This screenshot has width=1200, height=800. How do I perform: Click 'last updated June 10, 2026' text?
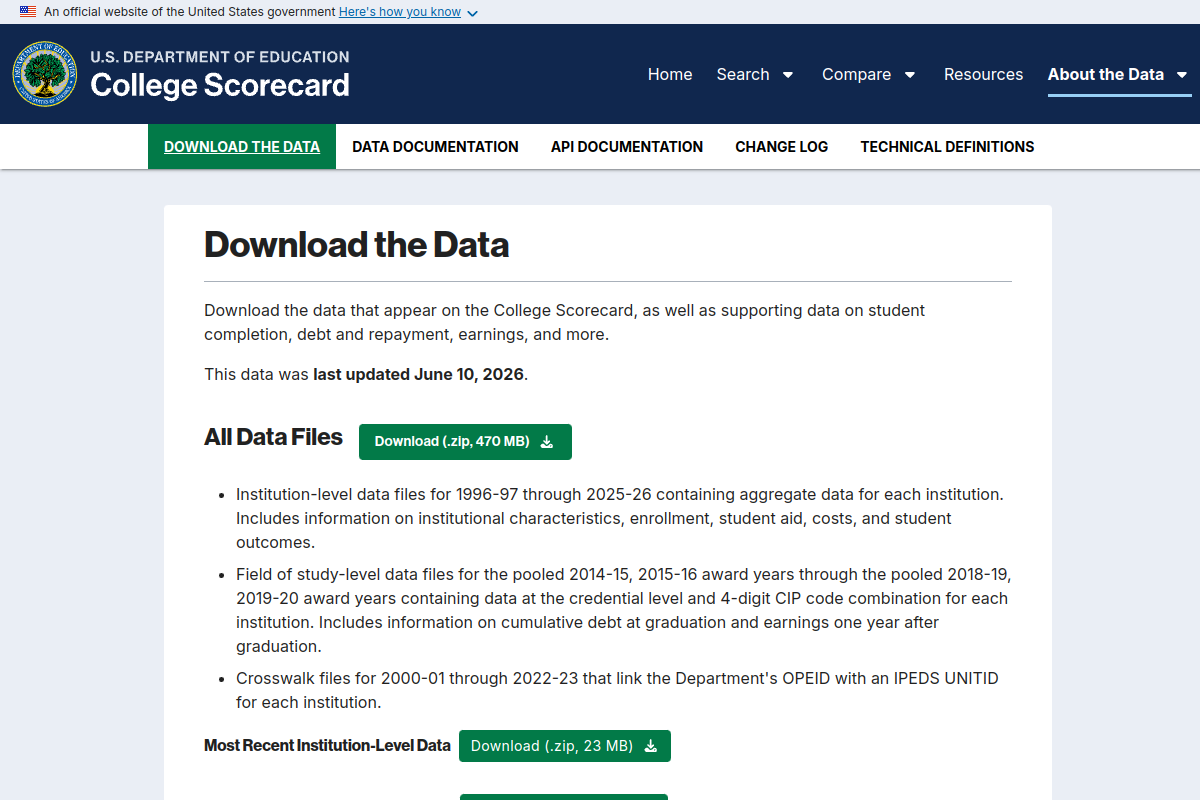point(418,375)
